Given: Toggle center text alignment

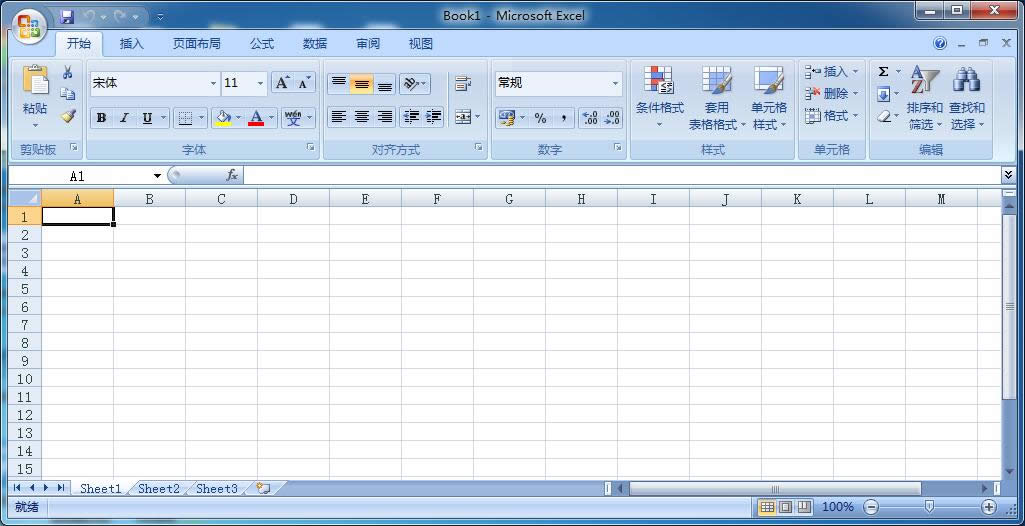Looking at the screenshot, I should [361, 117].
